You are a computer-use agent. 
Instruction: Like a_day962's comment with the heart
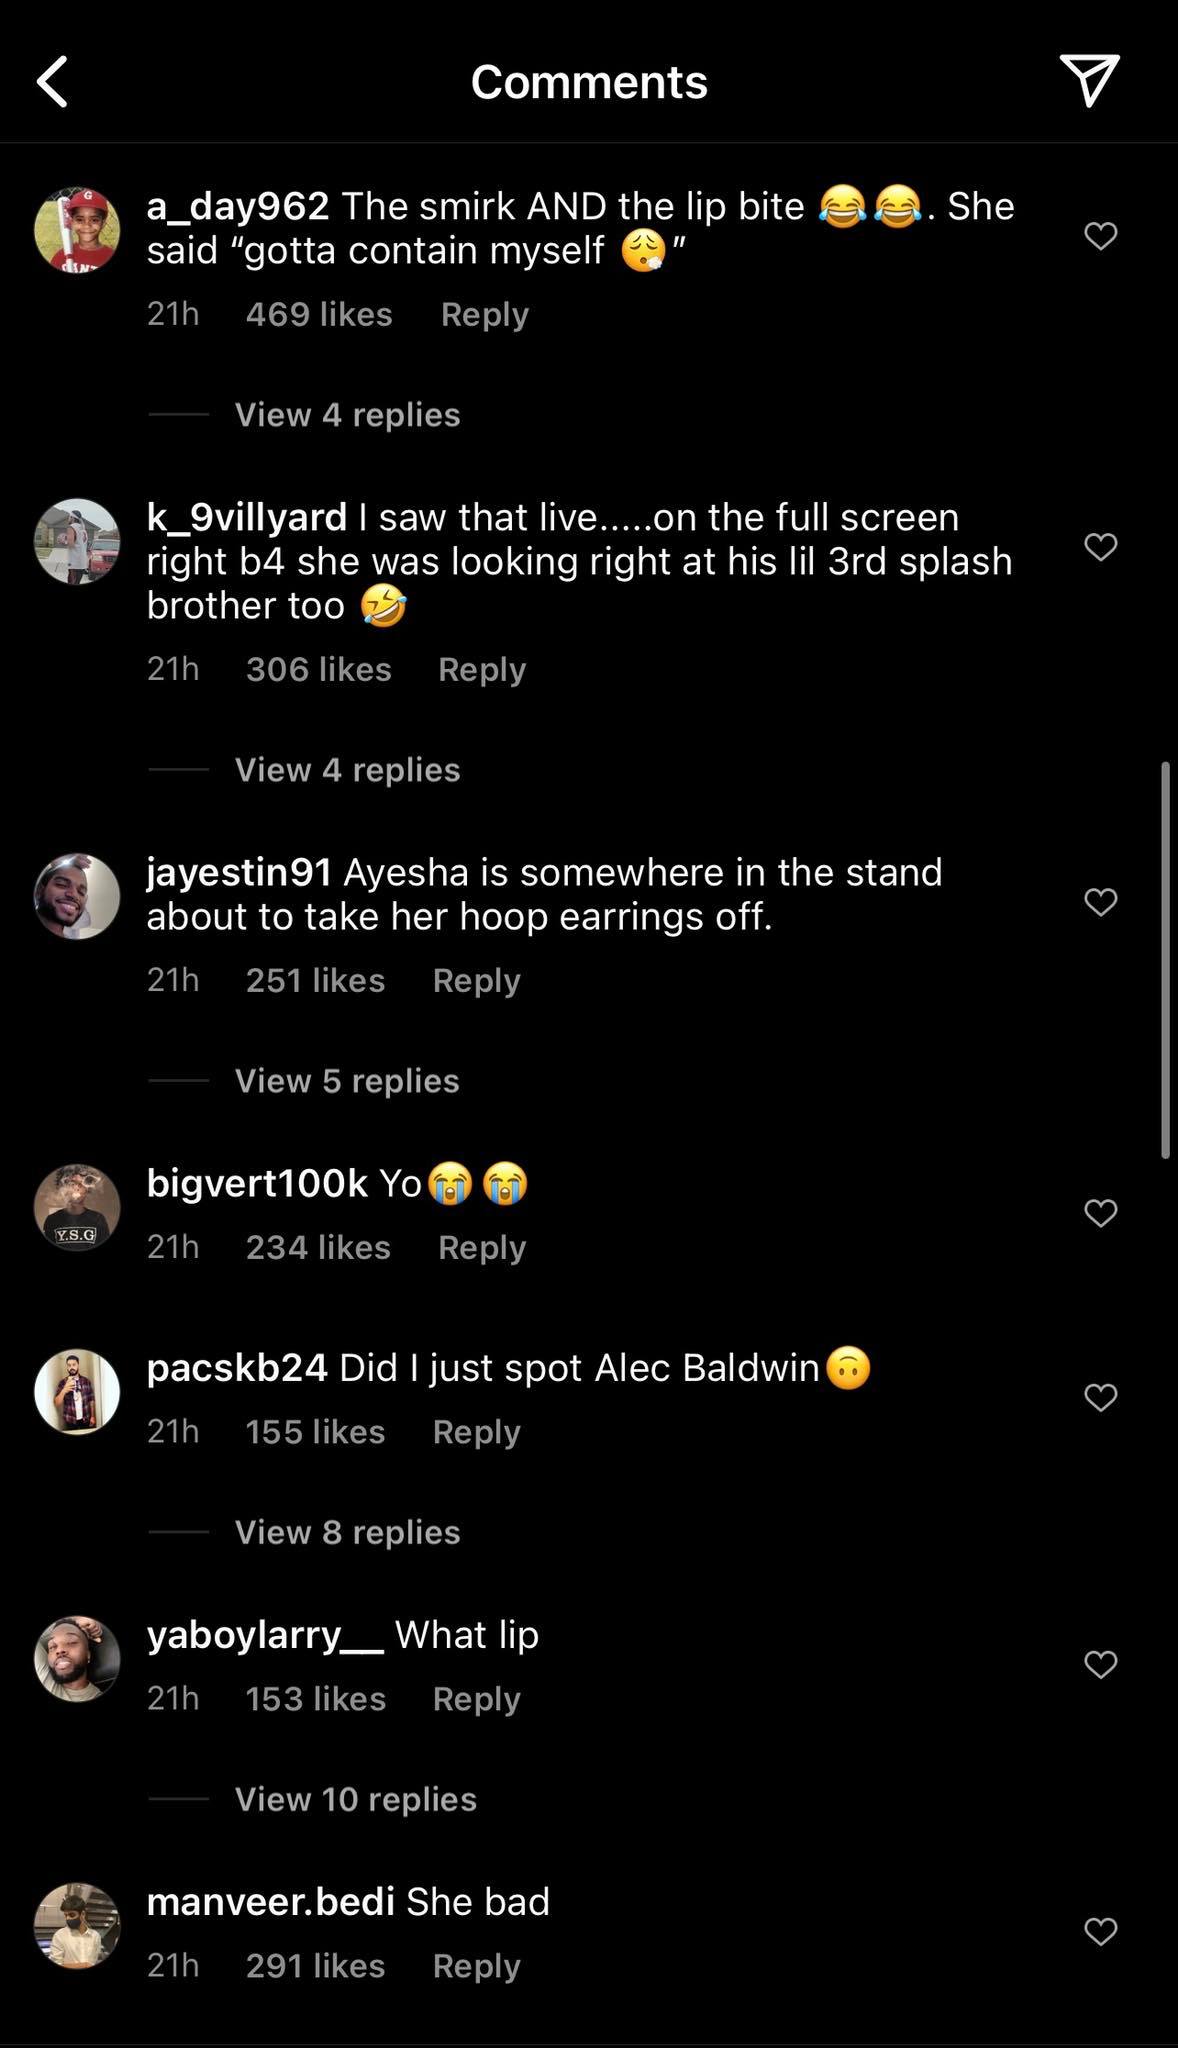pyautogui.click(x=1100, y=236)
